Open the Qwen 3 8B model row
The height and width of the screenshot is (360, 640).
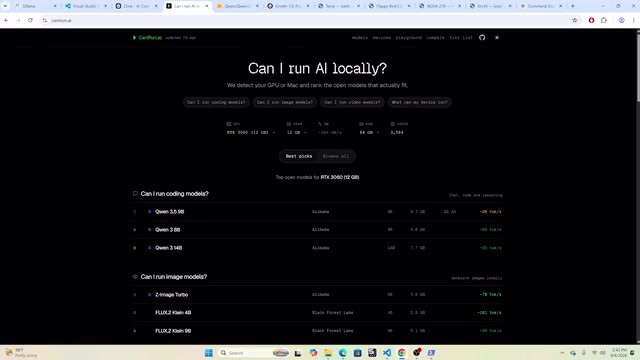coord(317,230)
